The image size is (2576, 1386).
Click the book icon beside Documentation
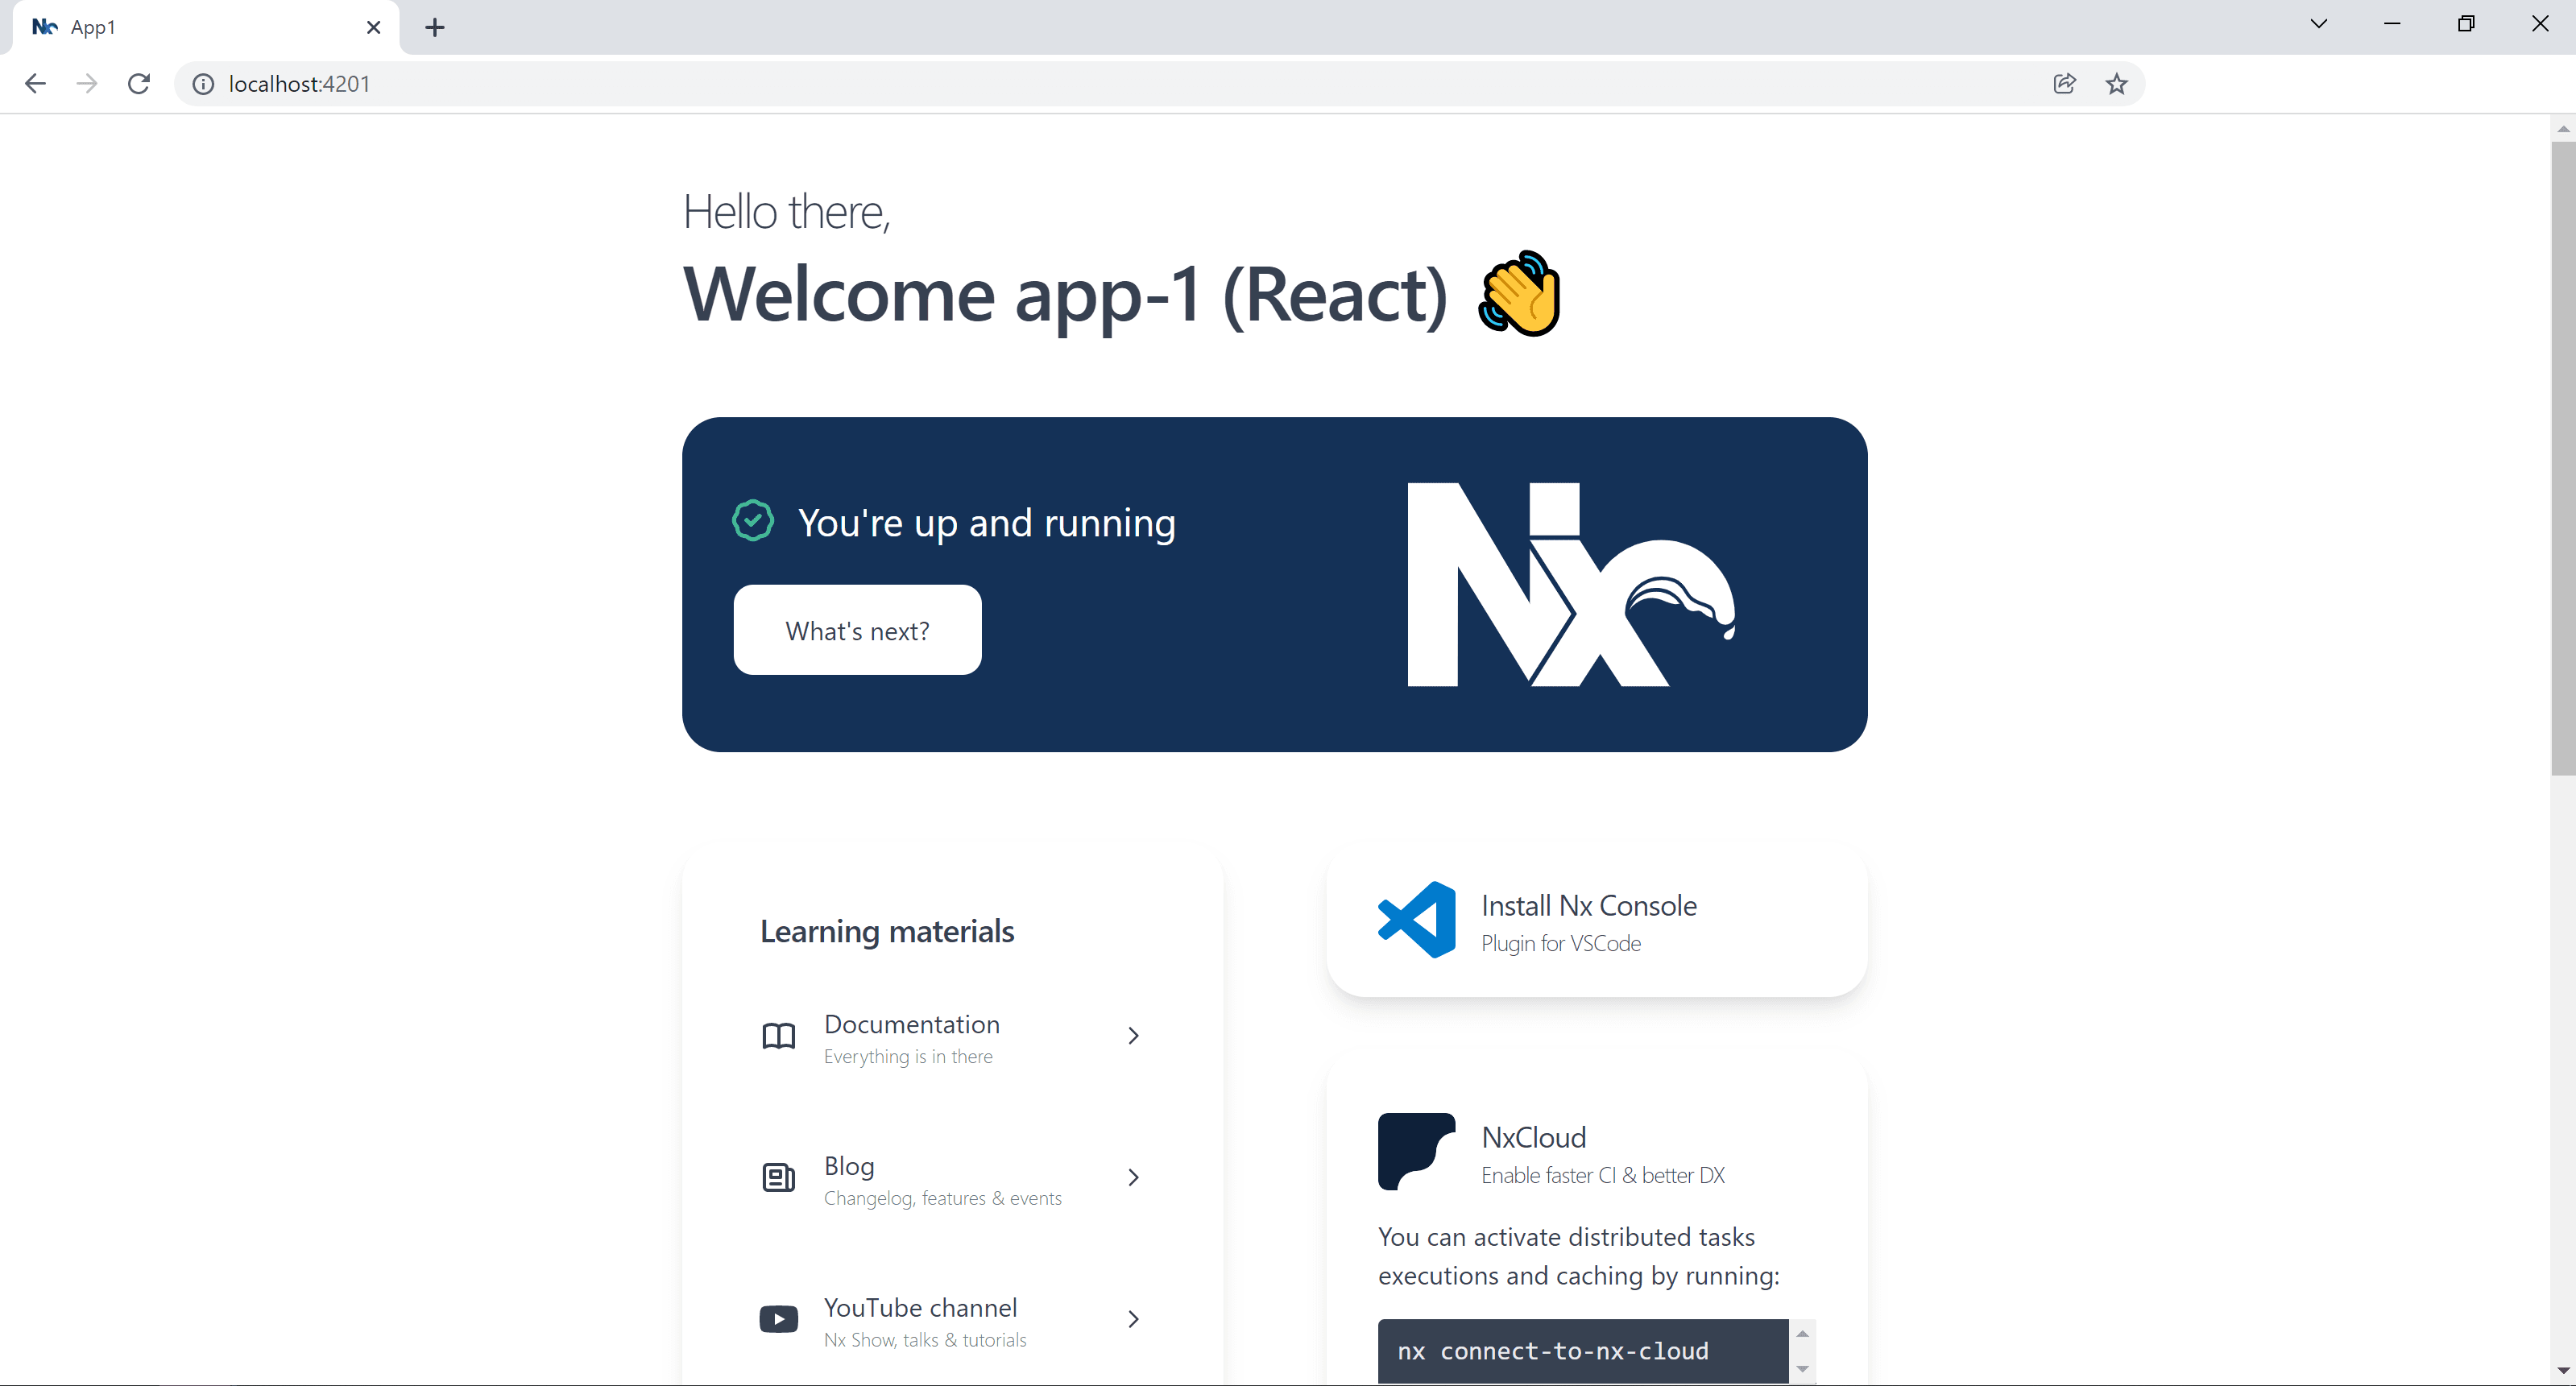pos(778,1036)
